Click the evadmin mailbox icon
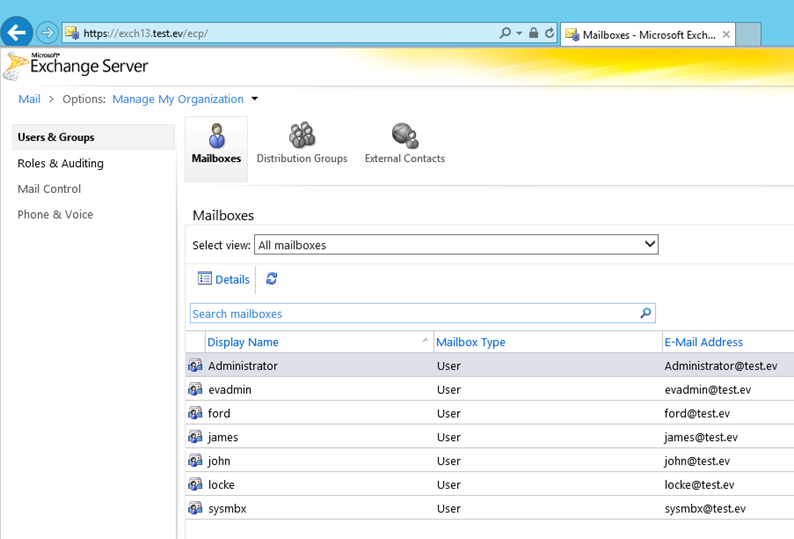This screenshot has width=794, height=539. point(195,389)
